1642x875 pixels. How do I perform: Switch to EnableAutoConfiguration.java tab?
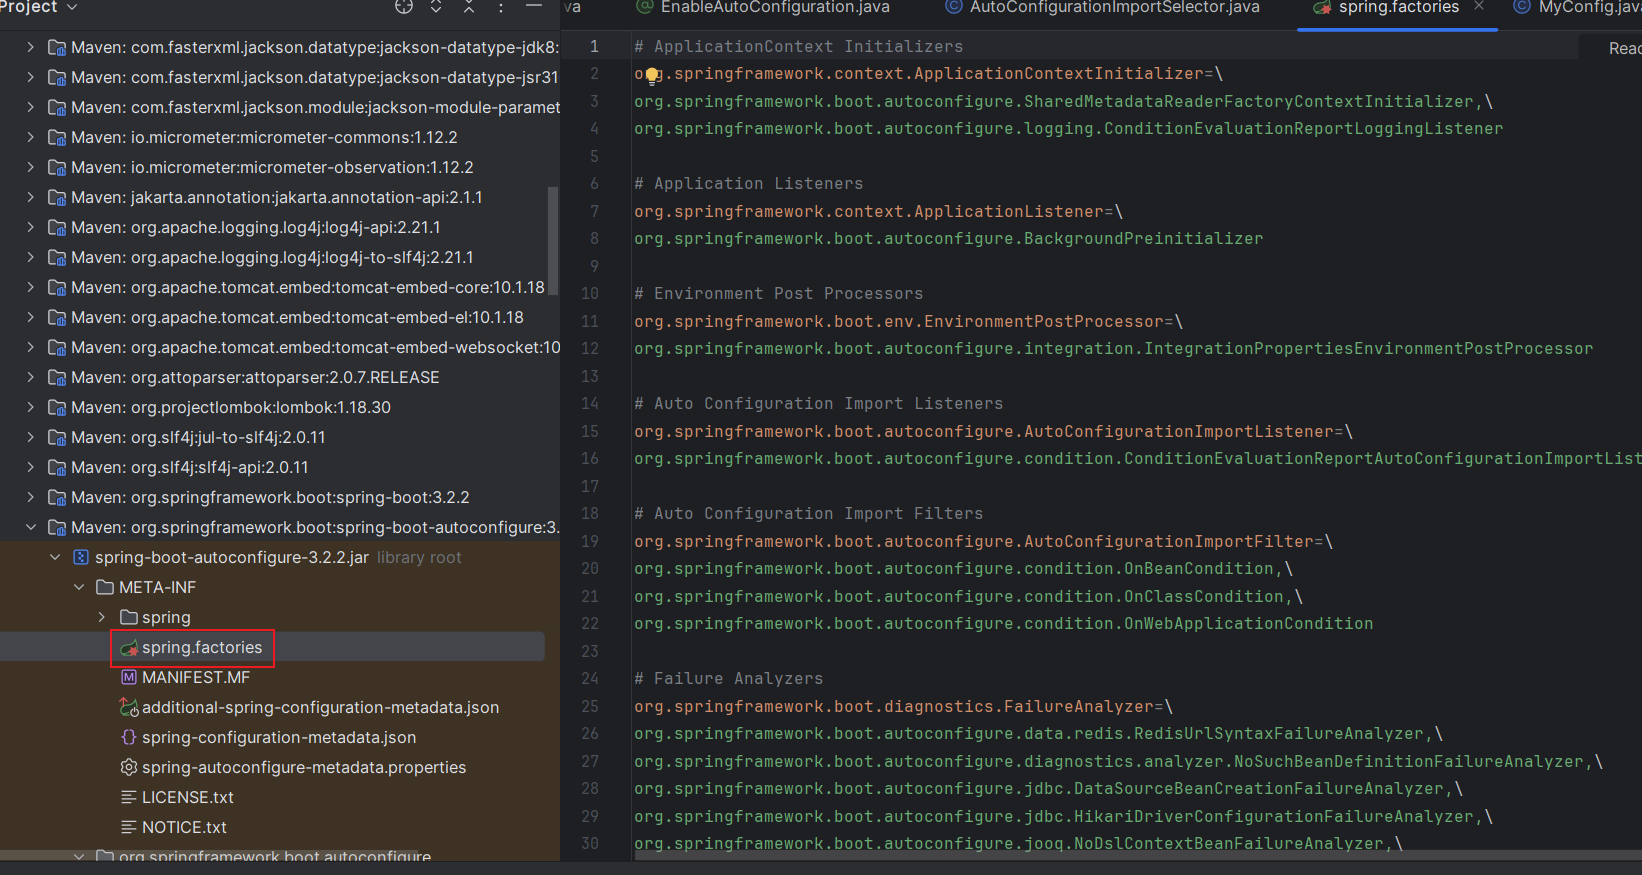coord(764,7)
